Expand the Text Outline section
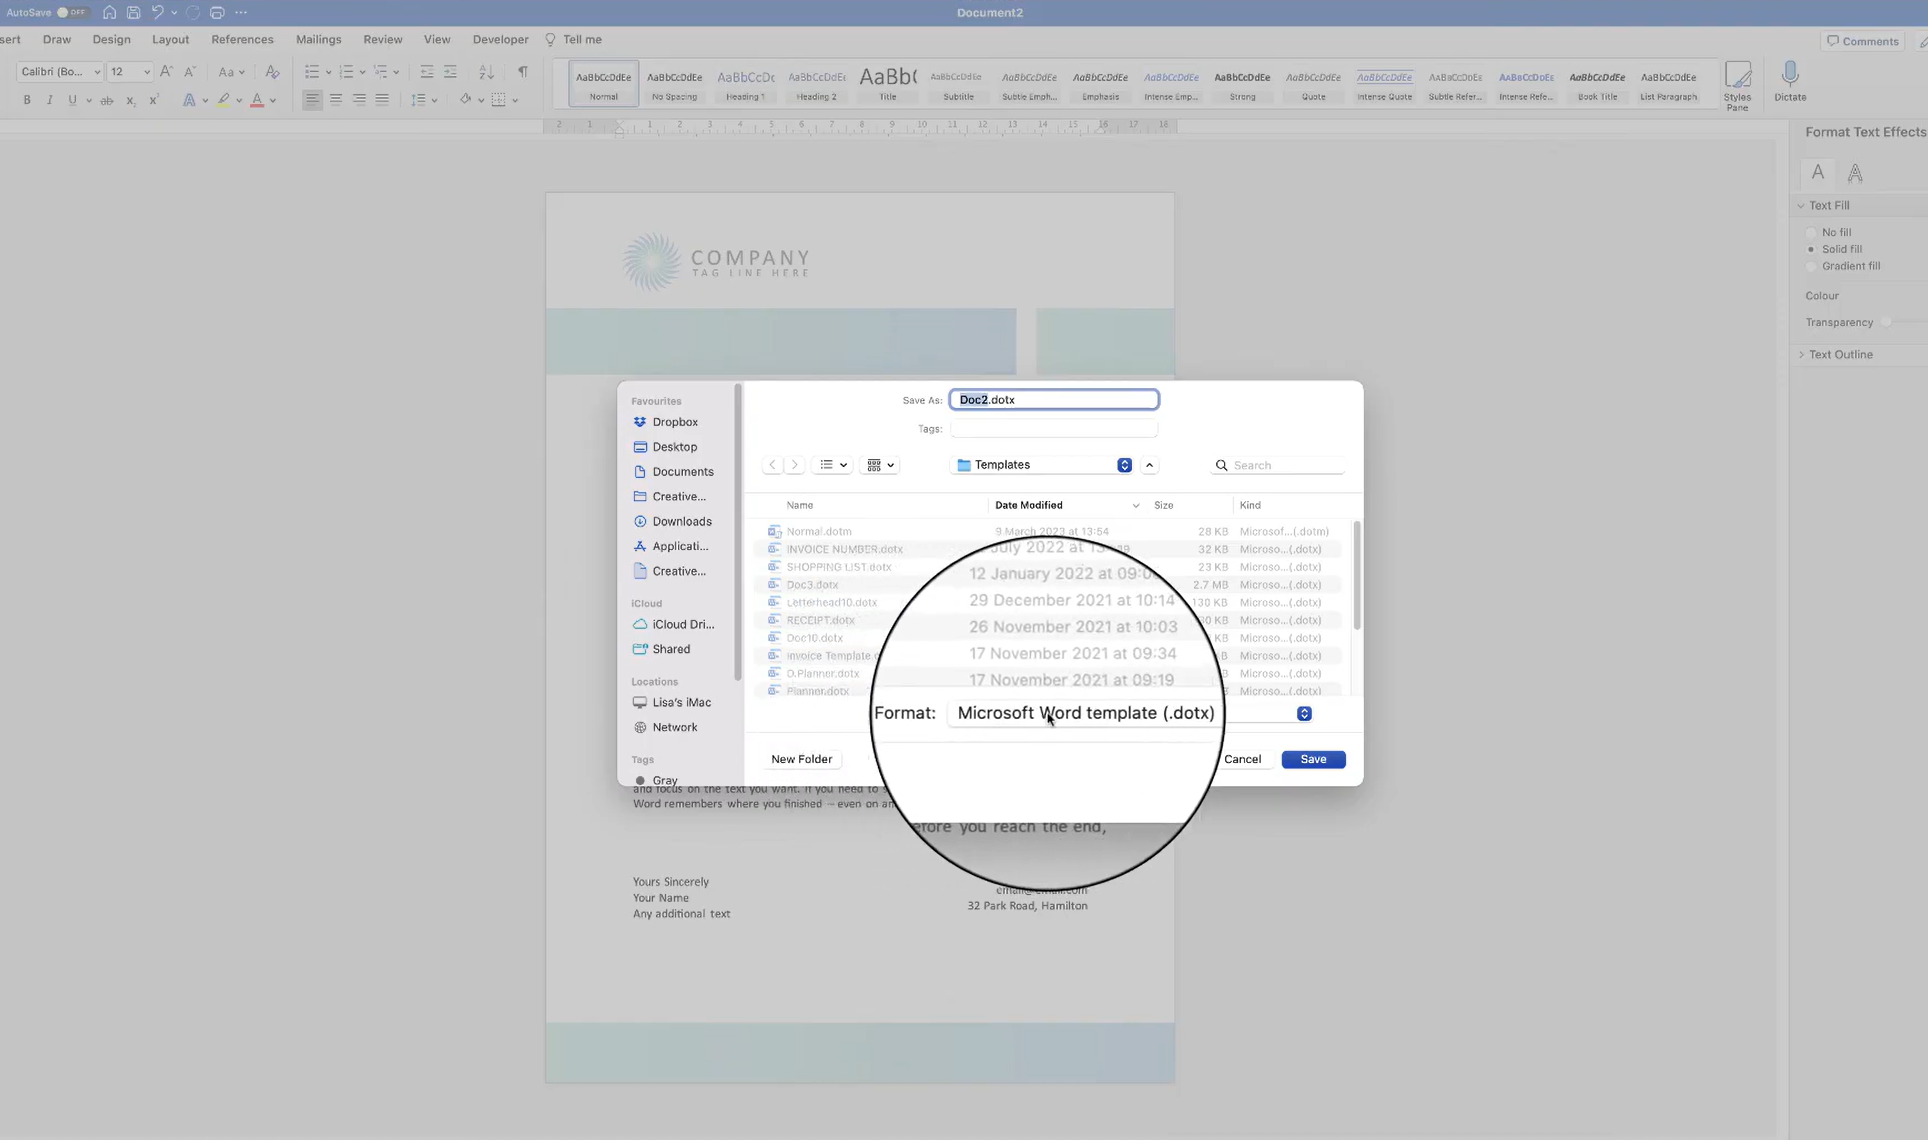Image resolution: width=1928 pixels, height=1140 pixels. (1801, 355)
